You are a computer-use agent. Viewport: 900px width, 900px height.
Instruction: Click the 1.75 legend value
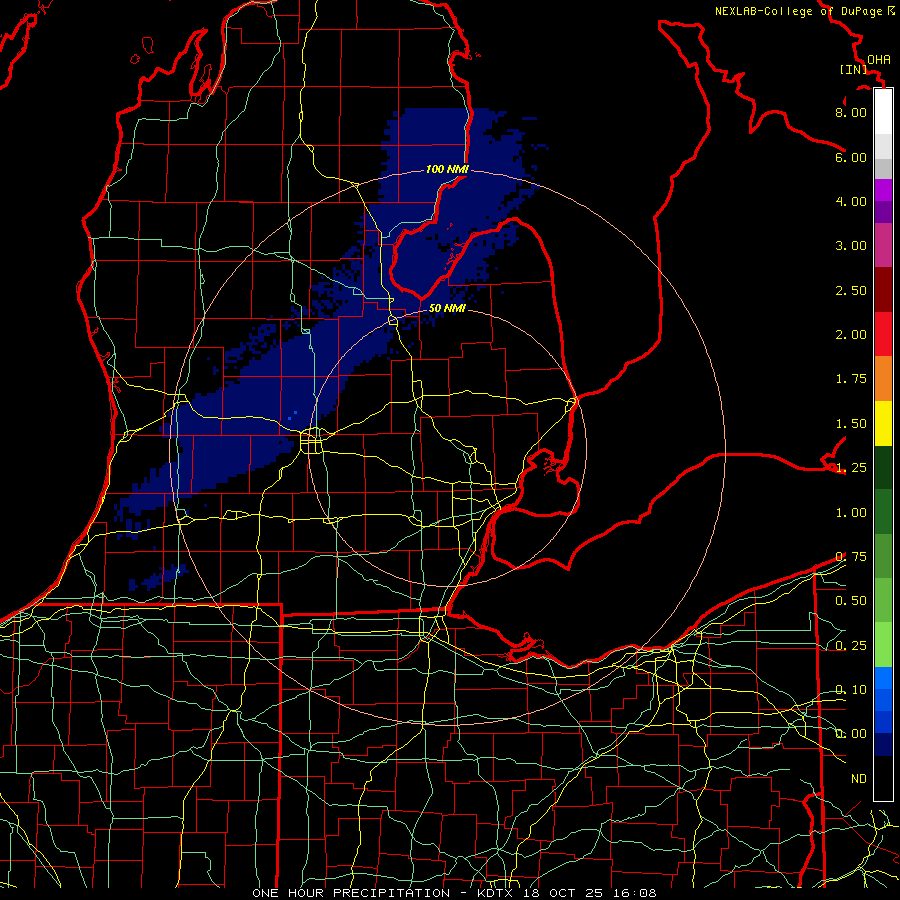[x=851, y=379]
